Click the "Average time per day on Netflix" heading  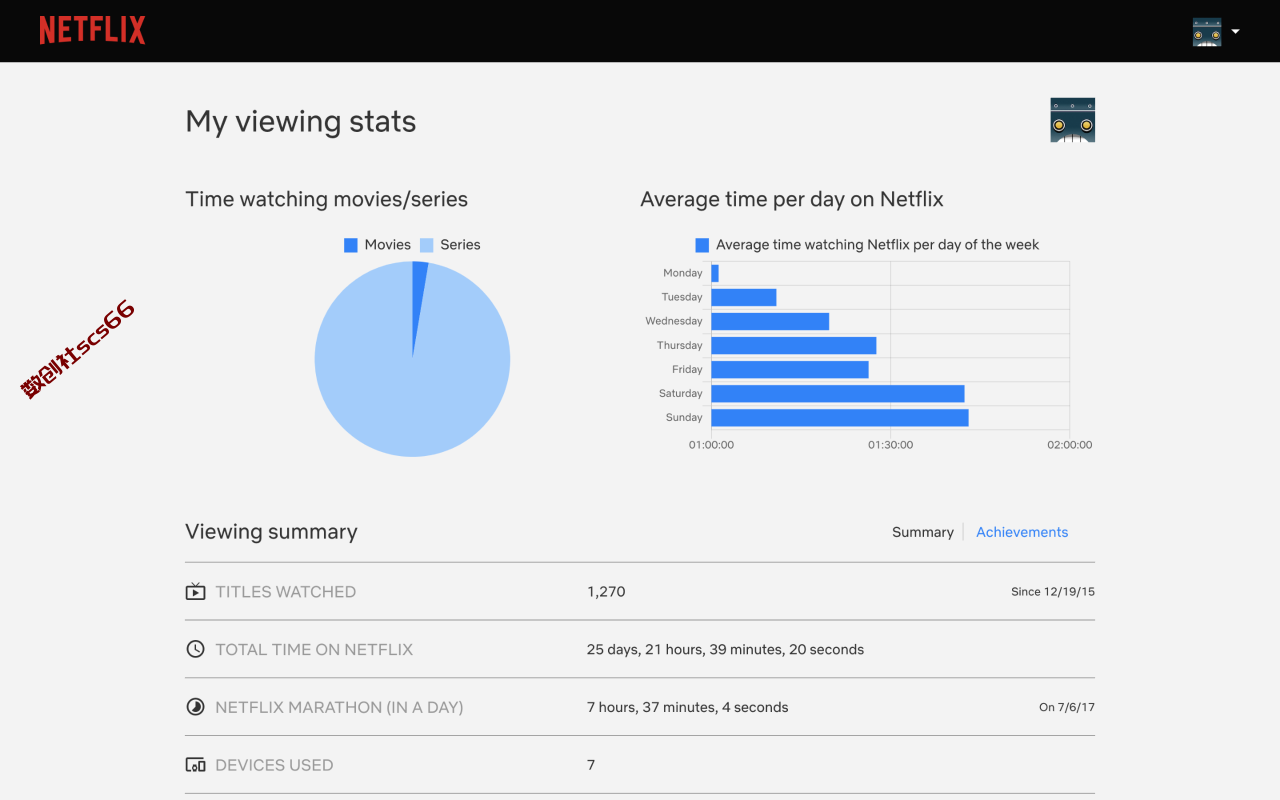click(792, 199)
